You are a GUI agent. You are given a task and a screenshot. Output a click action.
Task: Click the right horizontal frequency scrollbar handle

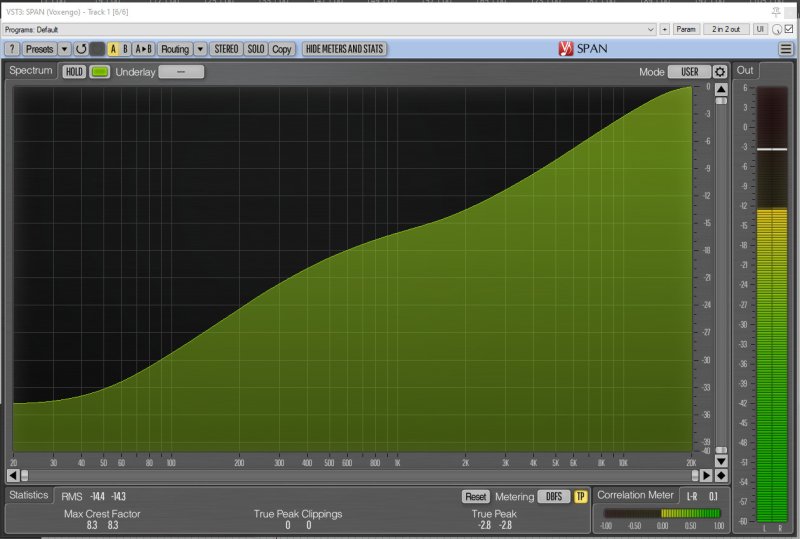tap(695, 476)
